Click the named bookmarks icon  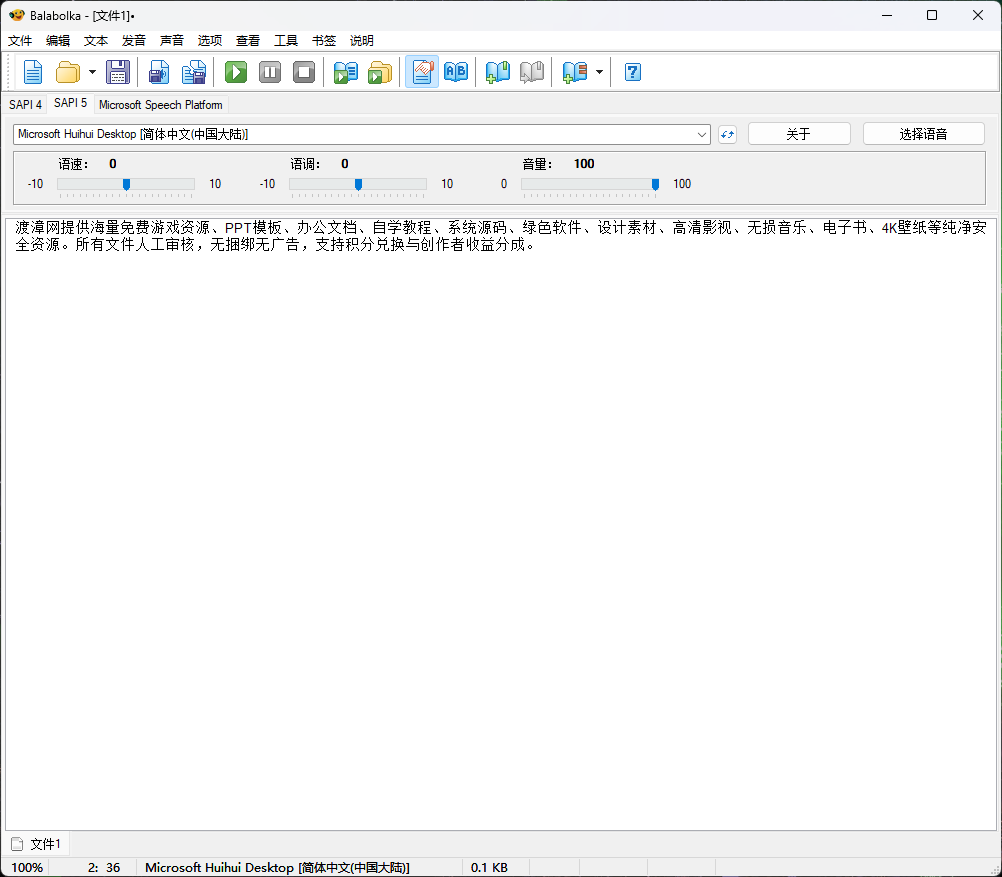pos(574,72)
